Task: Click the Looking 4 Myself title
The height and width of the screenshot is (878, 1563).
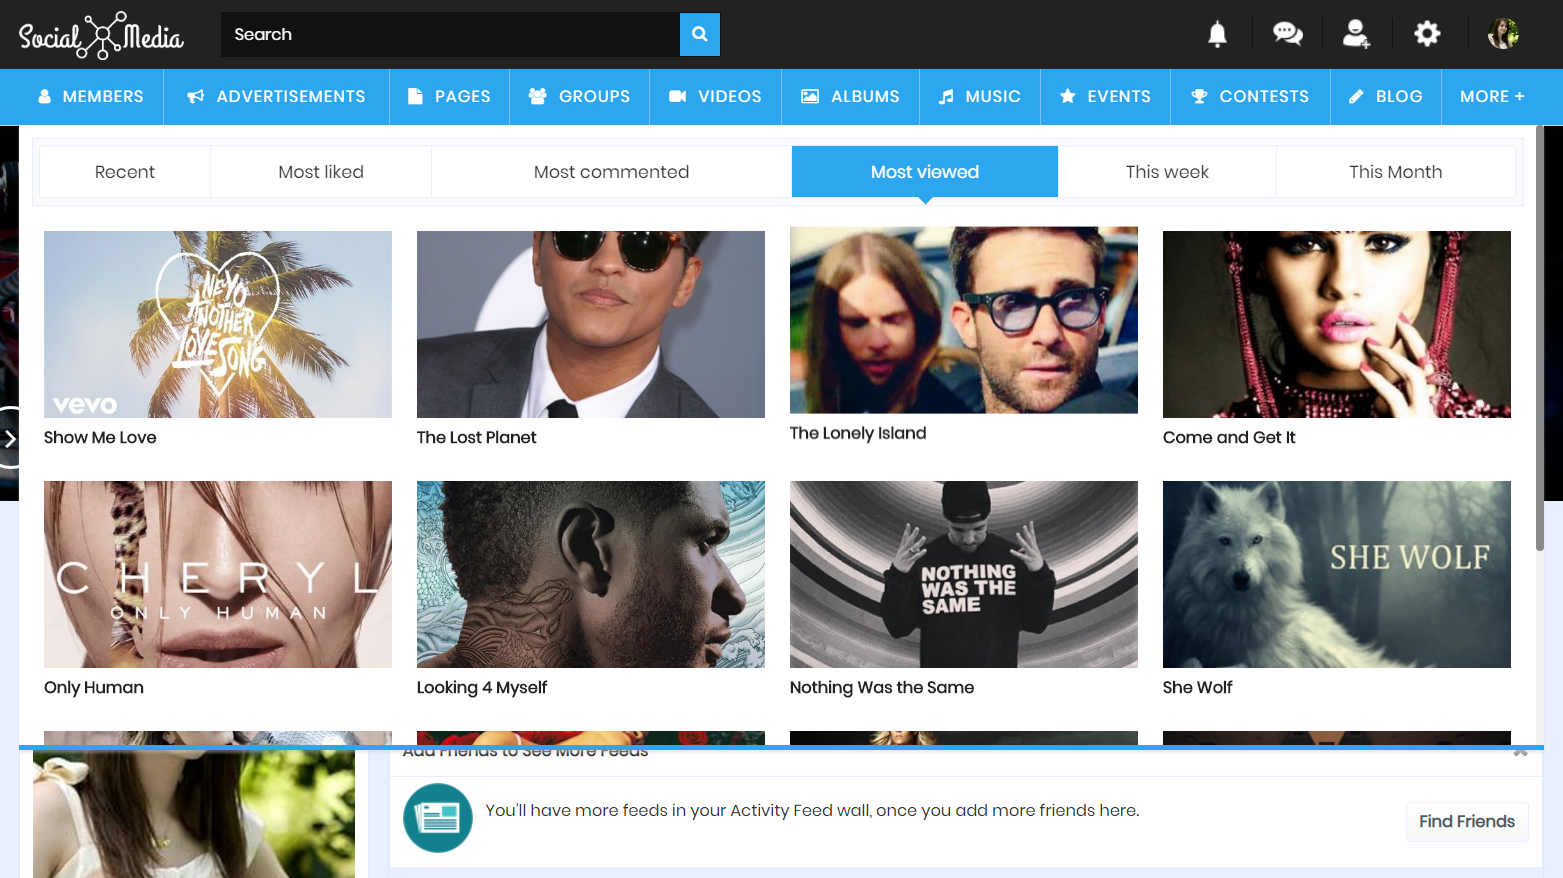Action: [x=482, y=688]
